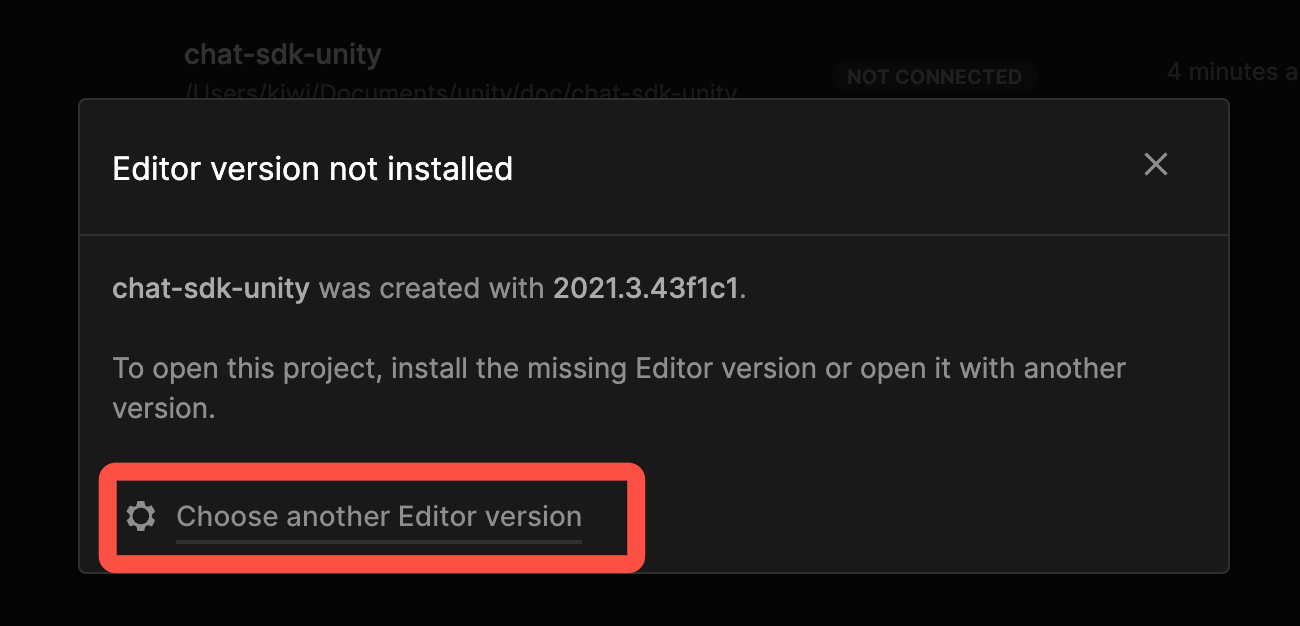Click the final word "version." in the message
The height and width of the screenshot is (626, 1300).
tap(164, 409)
